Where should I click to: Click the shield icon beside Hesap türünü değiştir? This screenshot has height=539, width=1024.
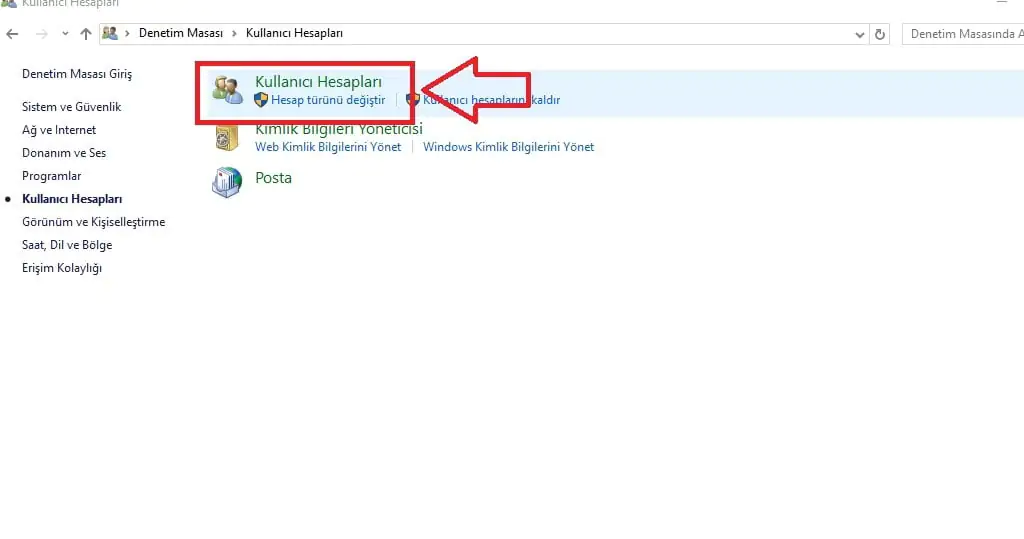[261, 100]
